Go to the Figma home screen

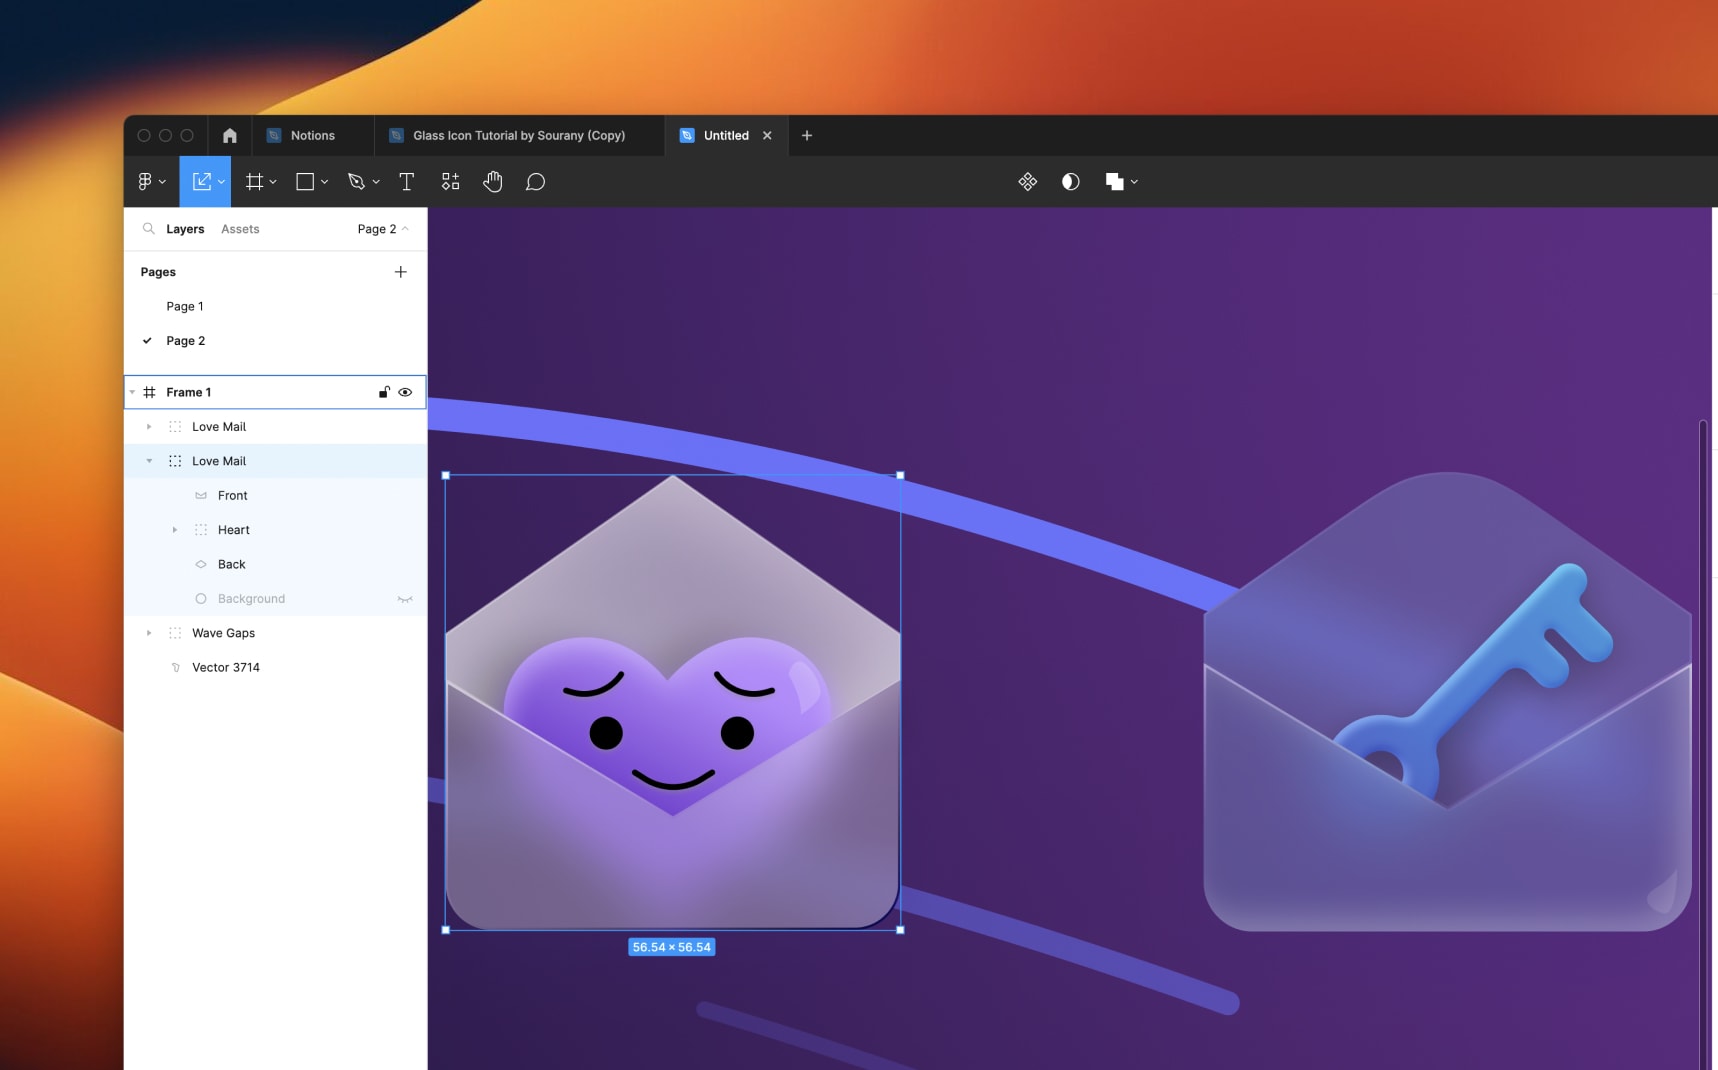(229, 135)
